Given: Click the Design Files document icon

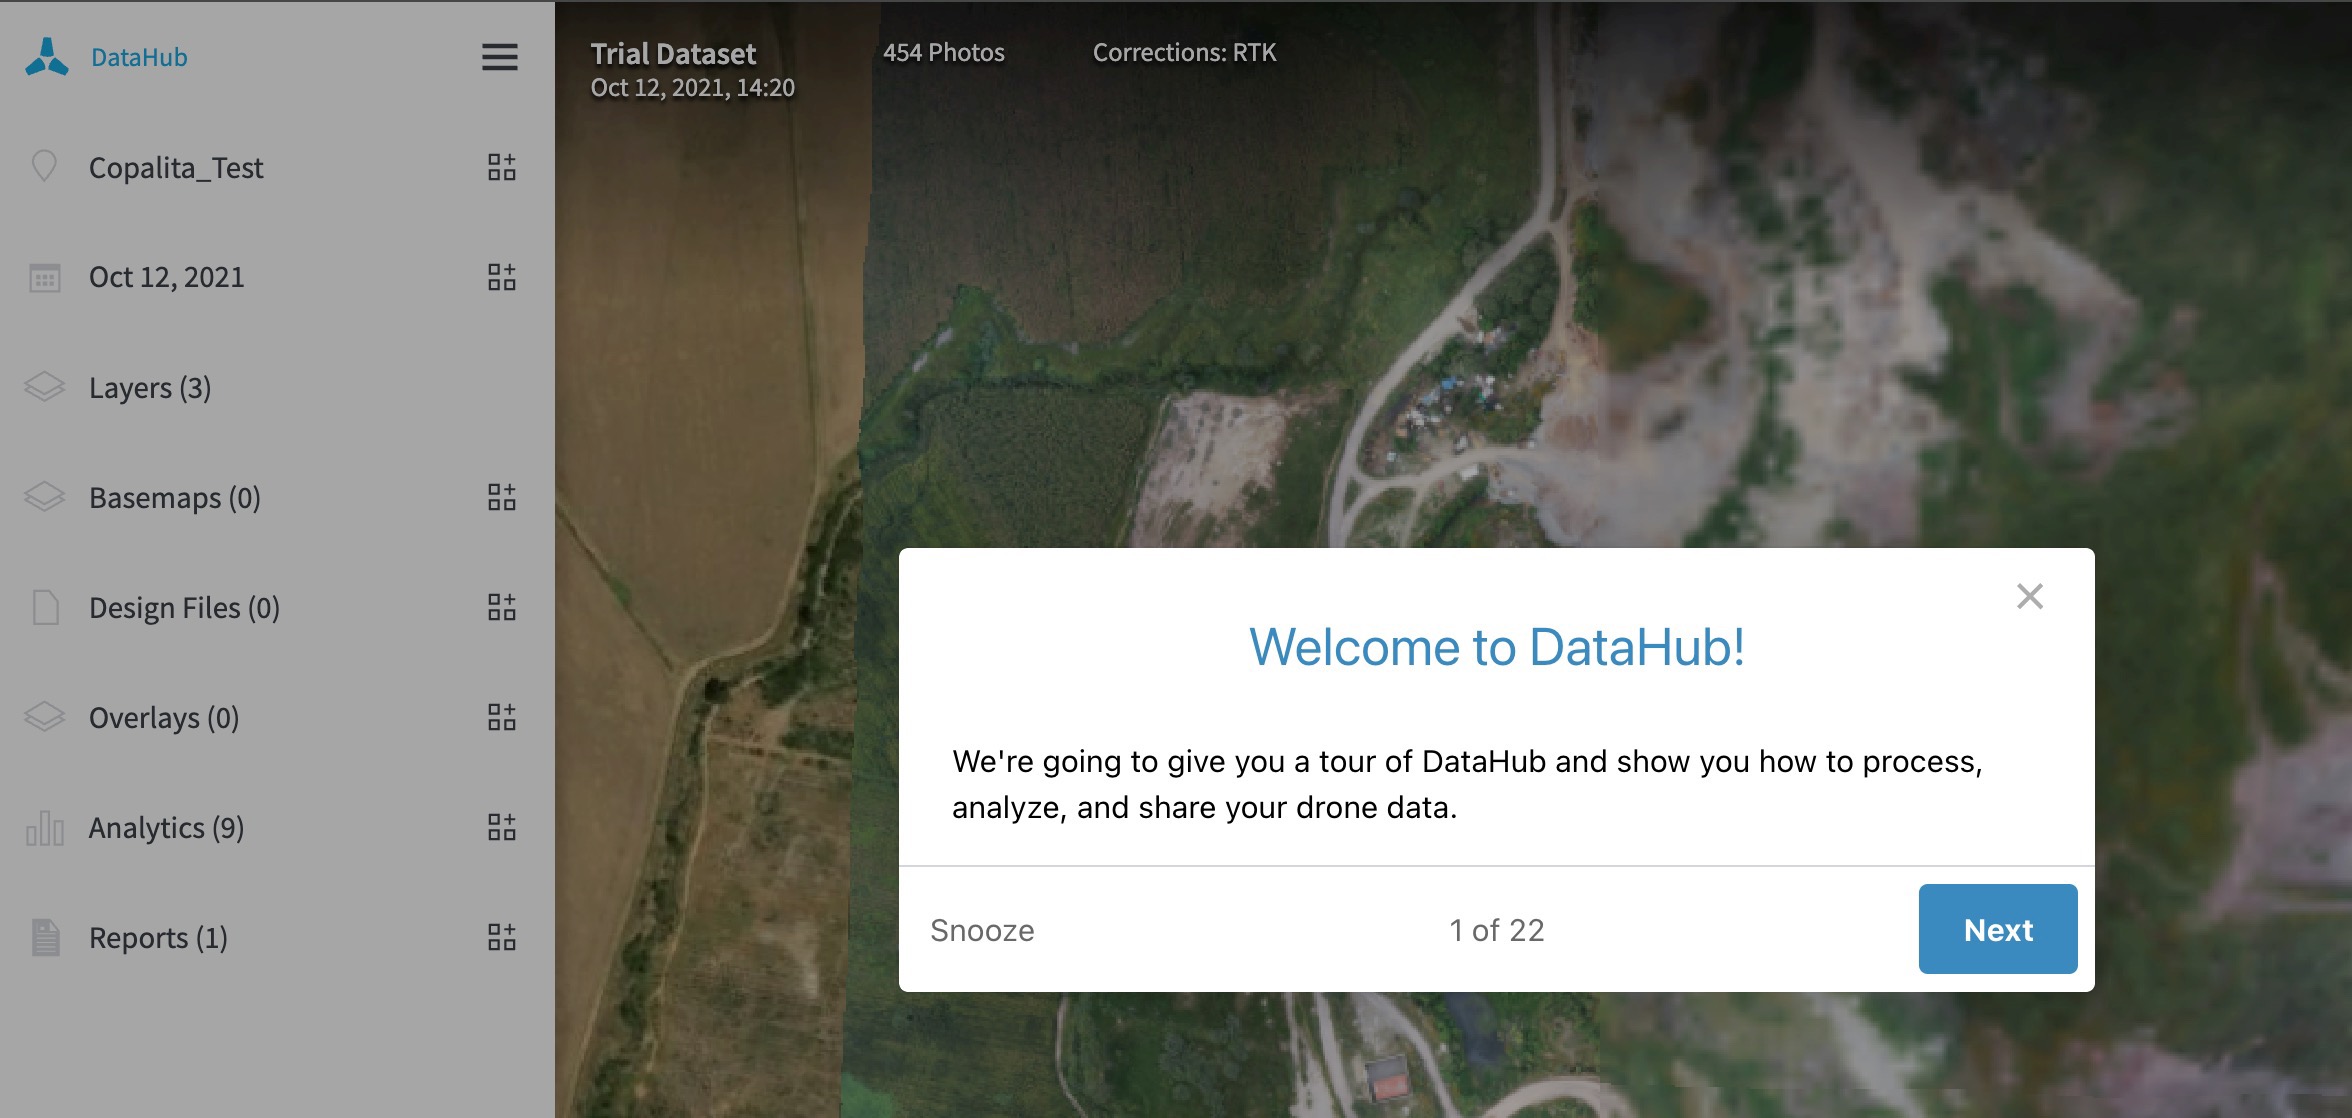Looking at the screenshot, I should pyautogui.click(x=46, y=607).
